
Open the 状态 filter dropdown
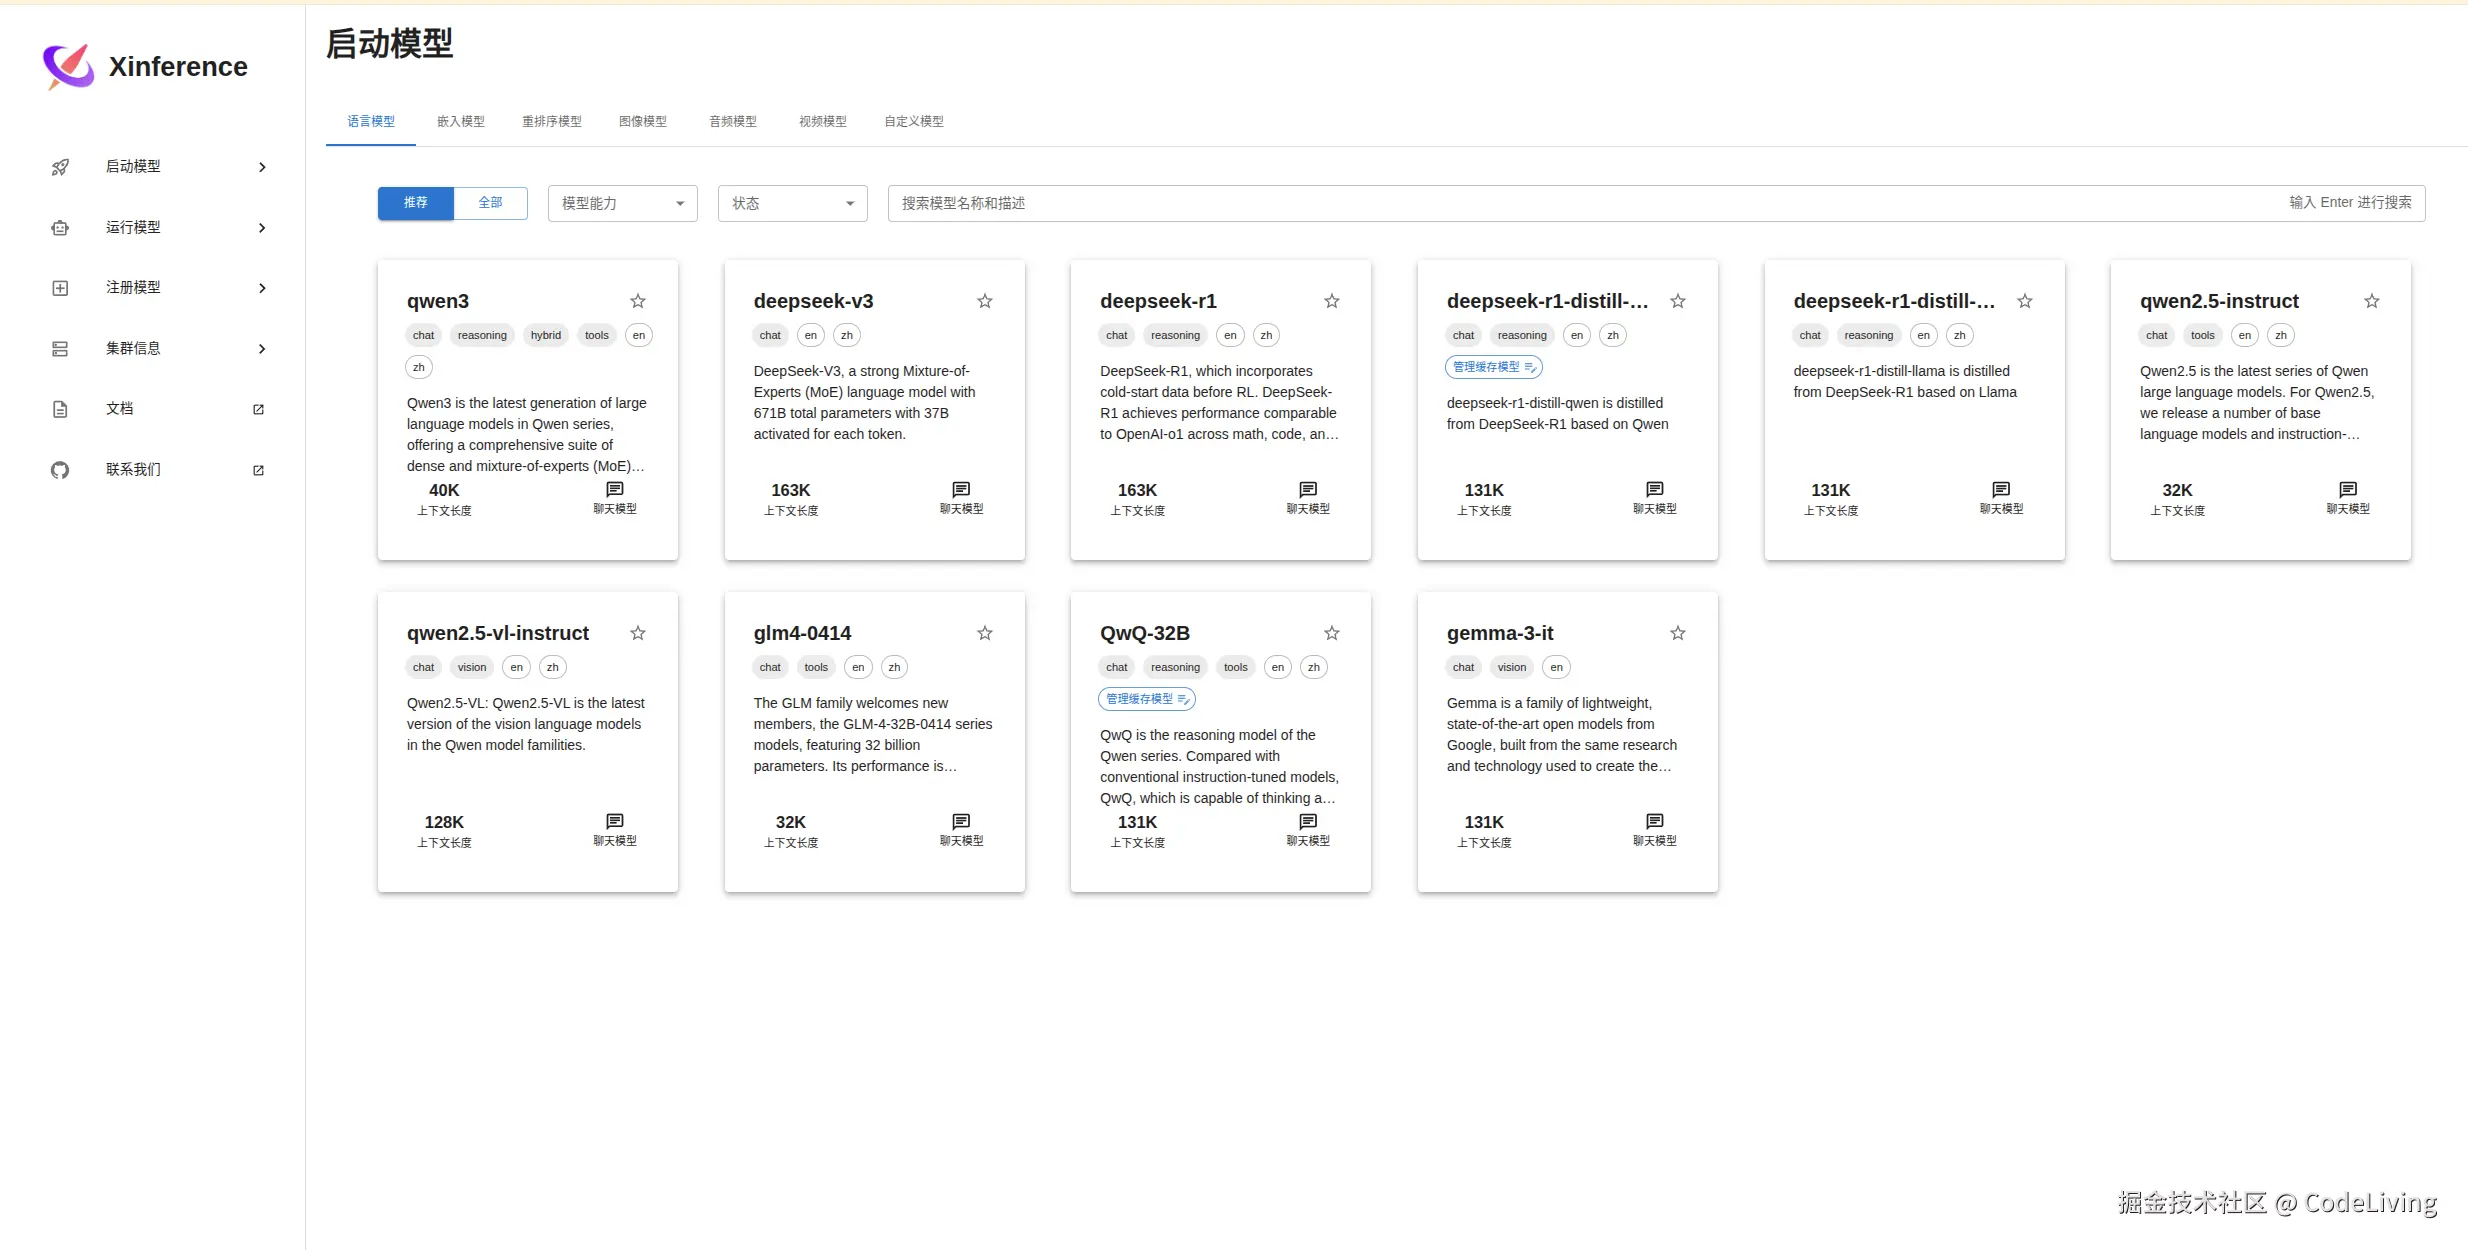pyautogui.click(x=792, y=203)
